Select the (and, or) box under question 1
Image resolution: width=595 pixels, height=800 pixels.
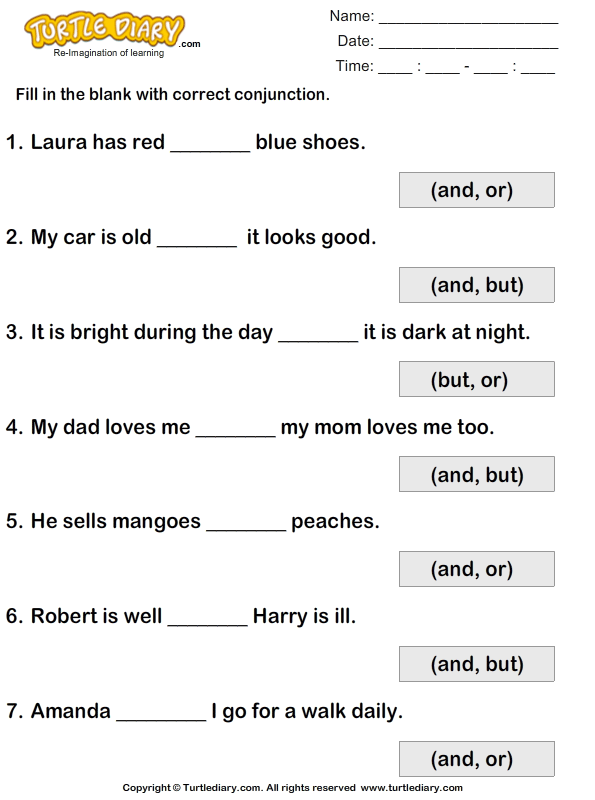tap(477, 190)
